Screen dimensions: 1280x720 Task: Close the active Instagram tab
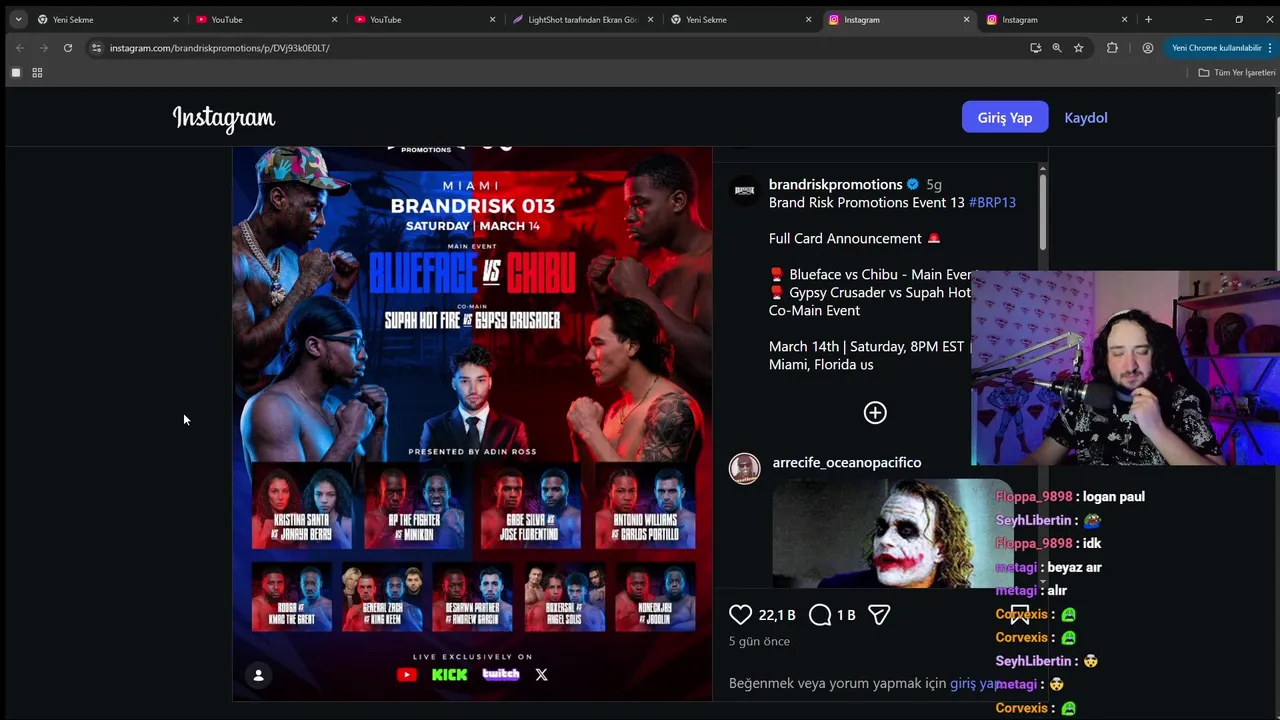[966, 19]
